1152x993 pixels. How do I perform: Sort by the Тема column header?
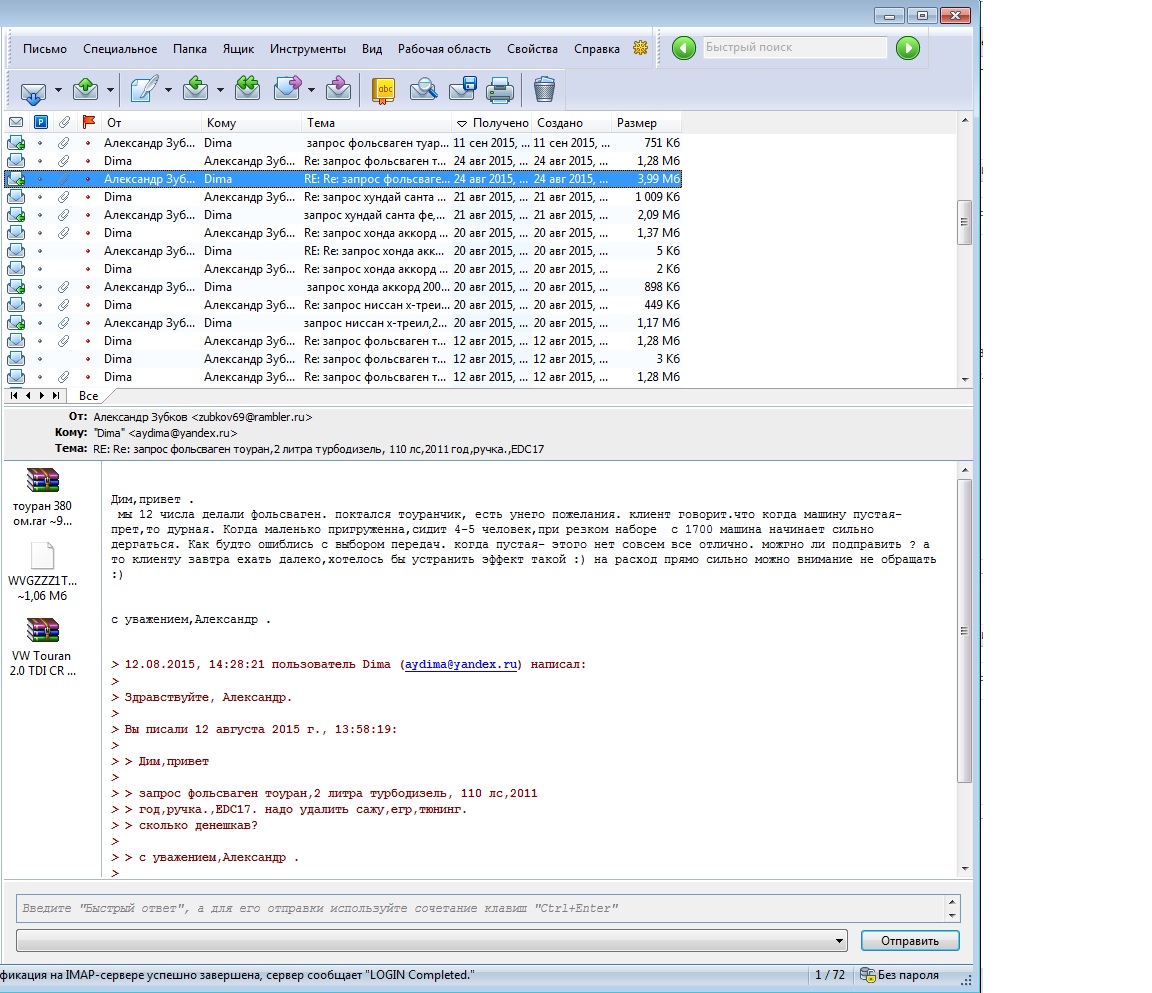click(376, 123)
